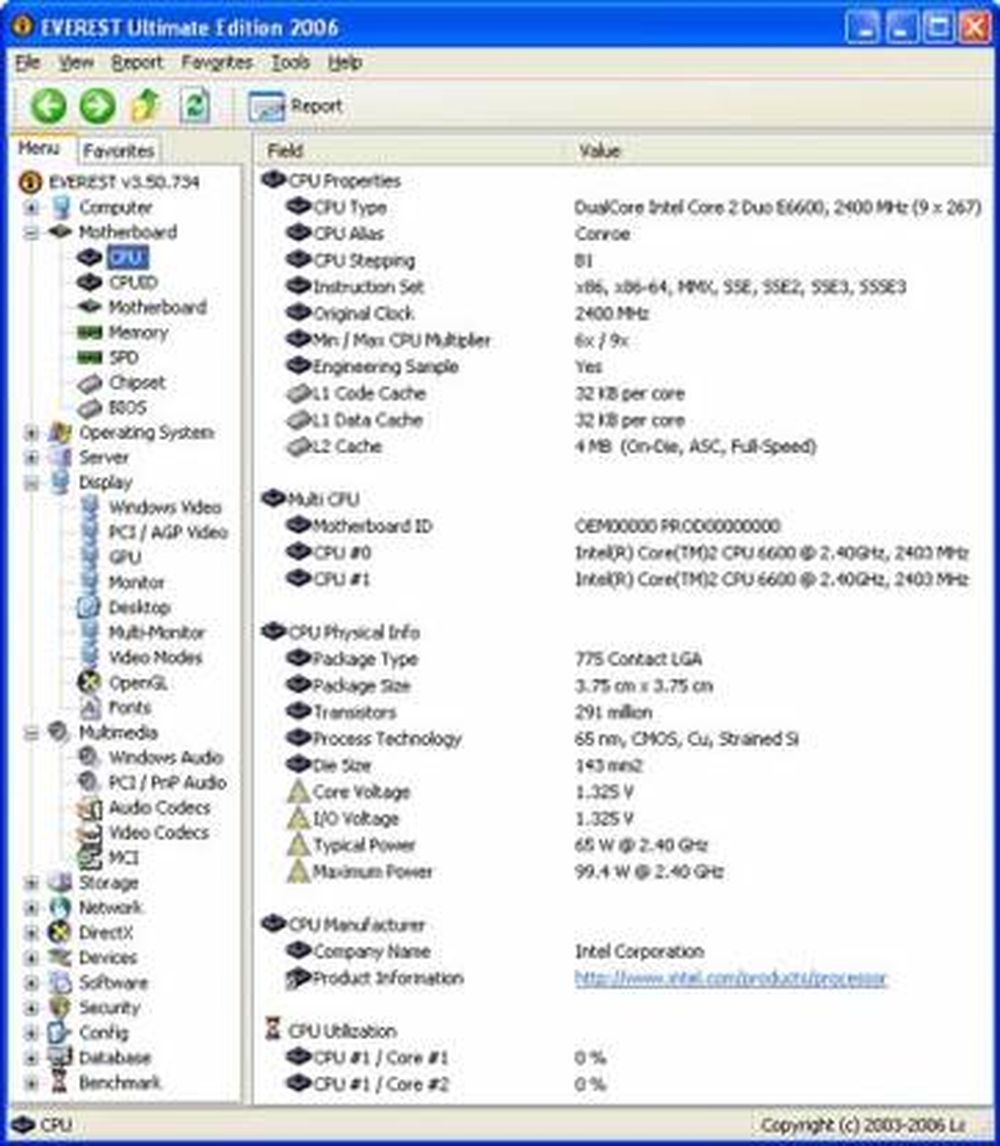Expand the Security tree node

click(31, 1008)
